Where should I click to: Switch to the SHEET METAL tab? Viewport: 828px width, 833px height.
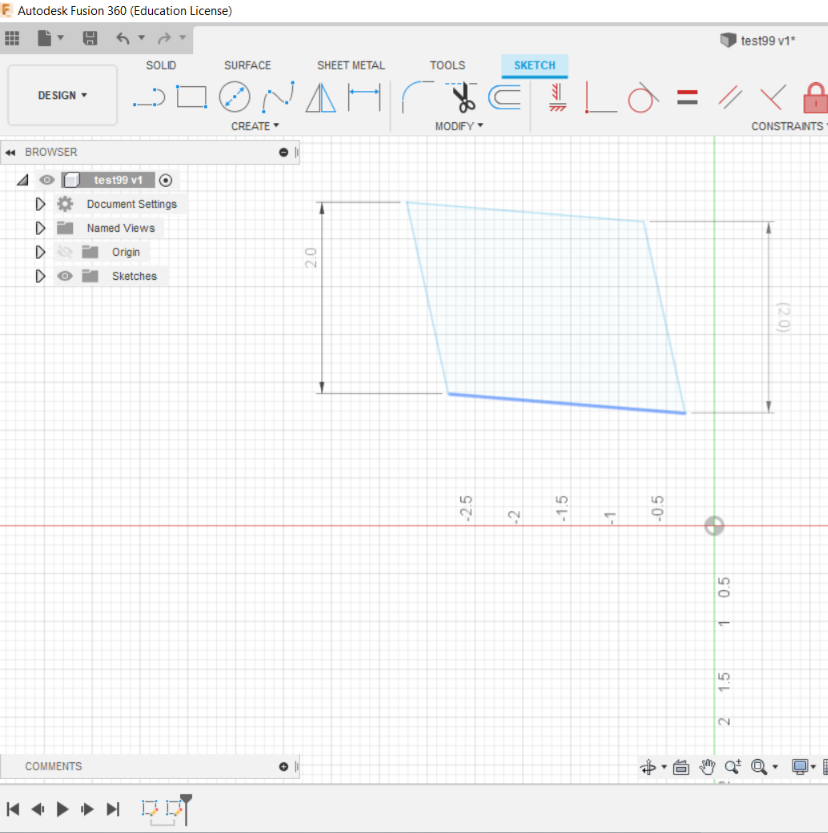coord(351,65)
